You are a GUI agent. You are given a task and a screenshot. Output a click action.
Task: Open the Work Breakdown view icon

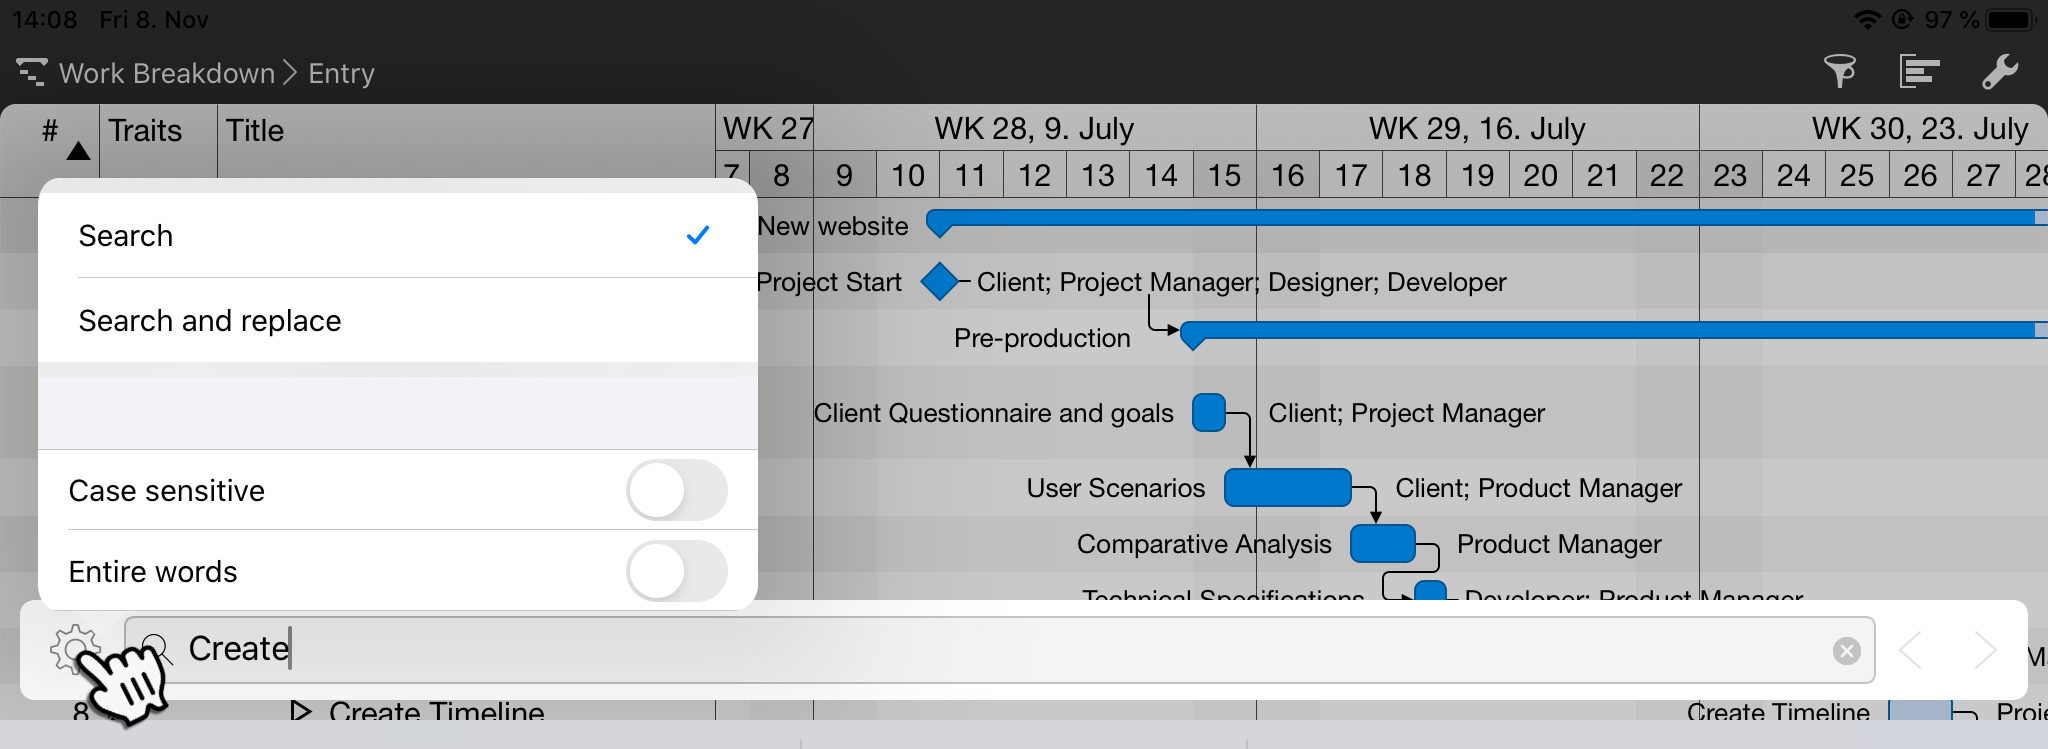tap(31, 72)
